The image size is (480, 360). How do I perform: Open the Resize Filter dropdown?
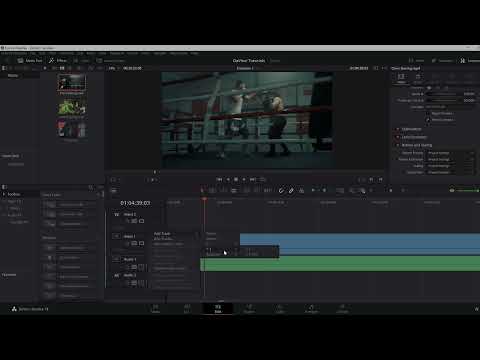[x=451, y=172]
